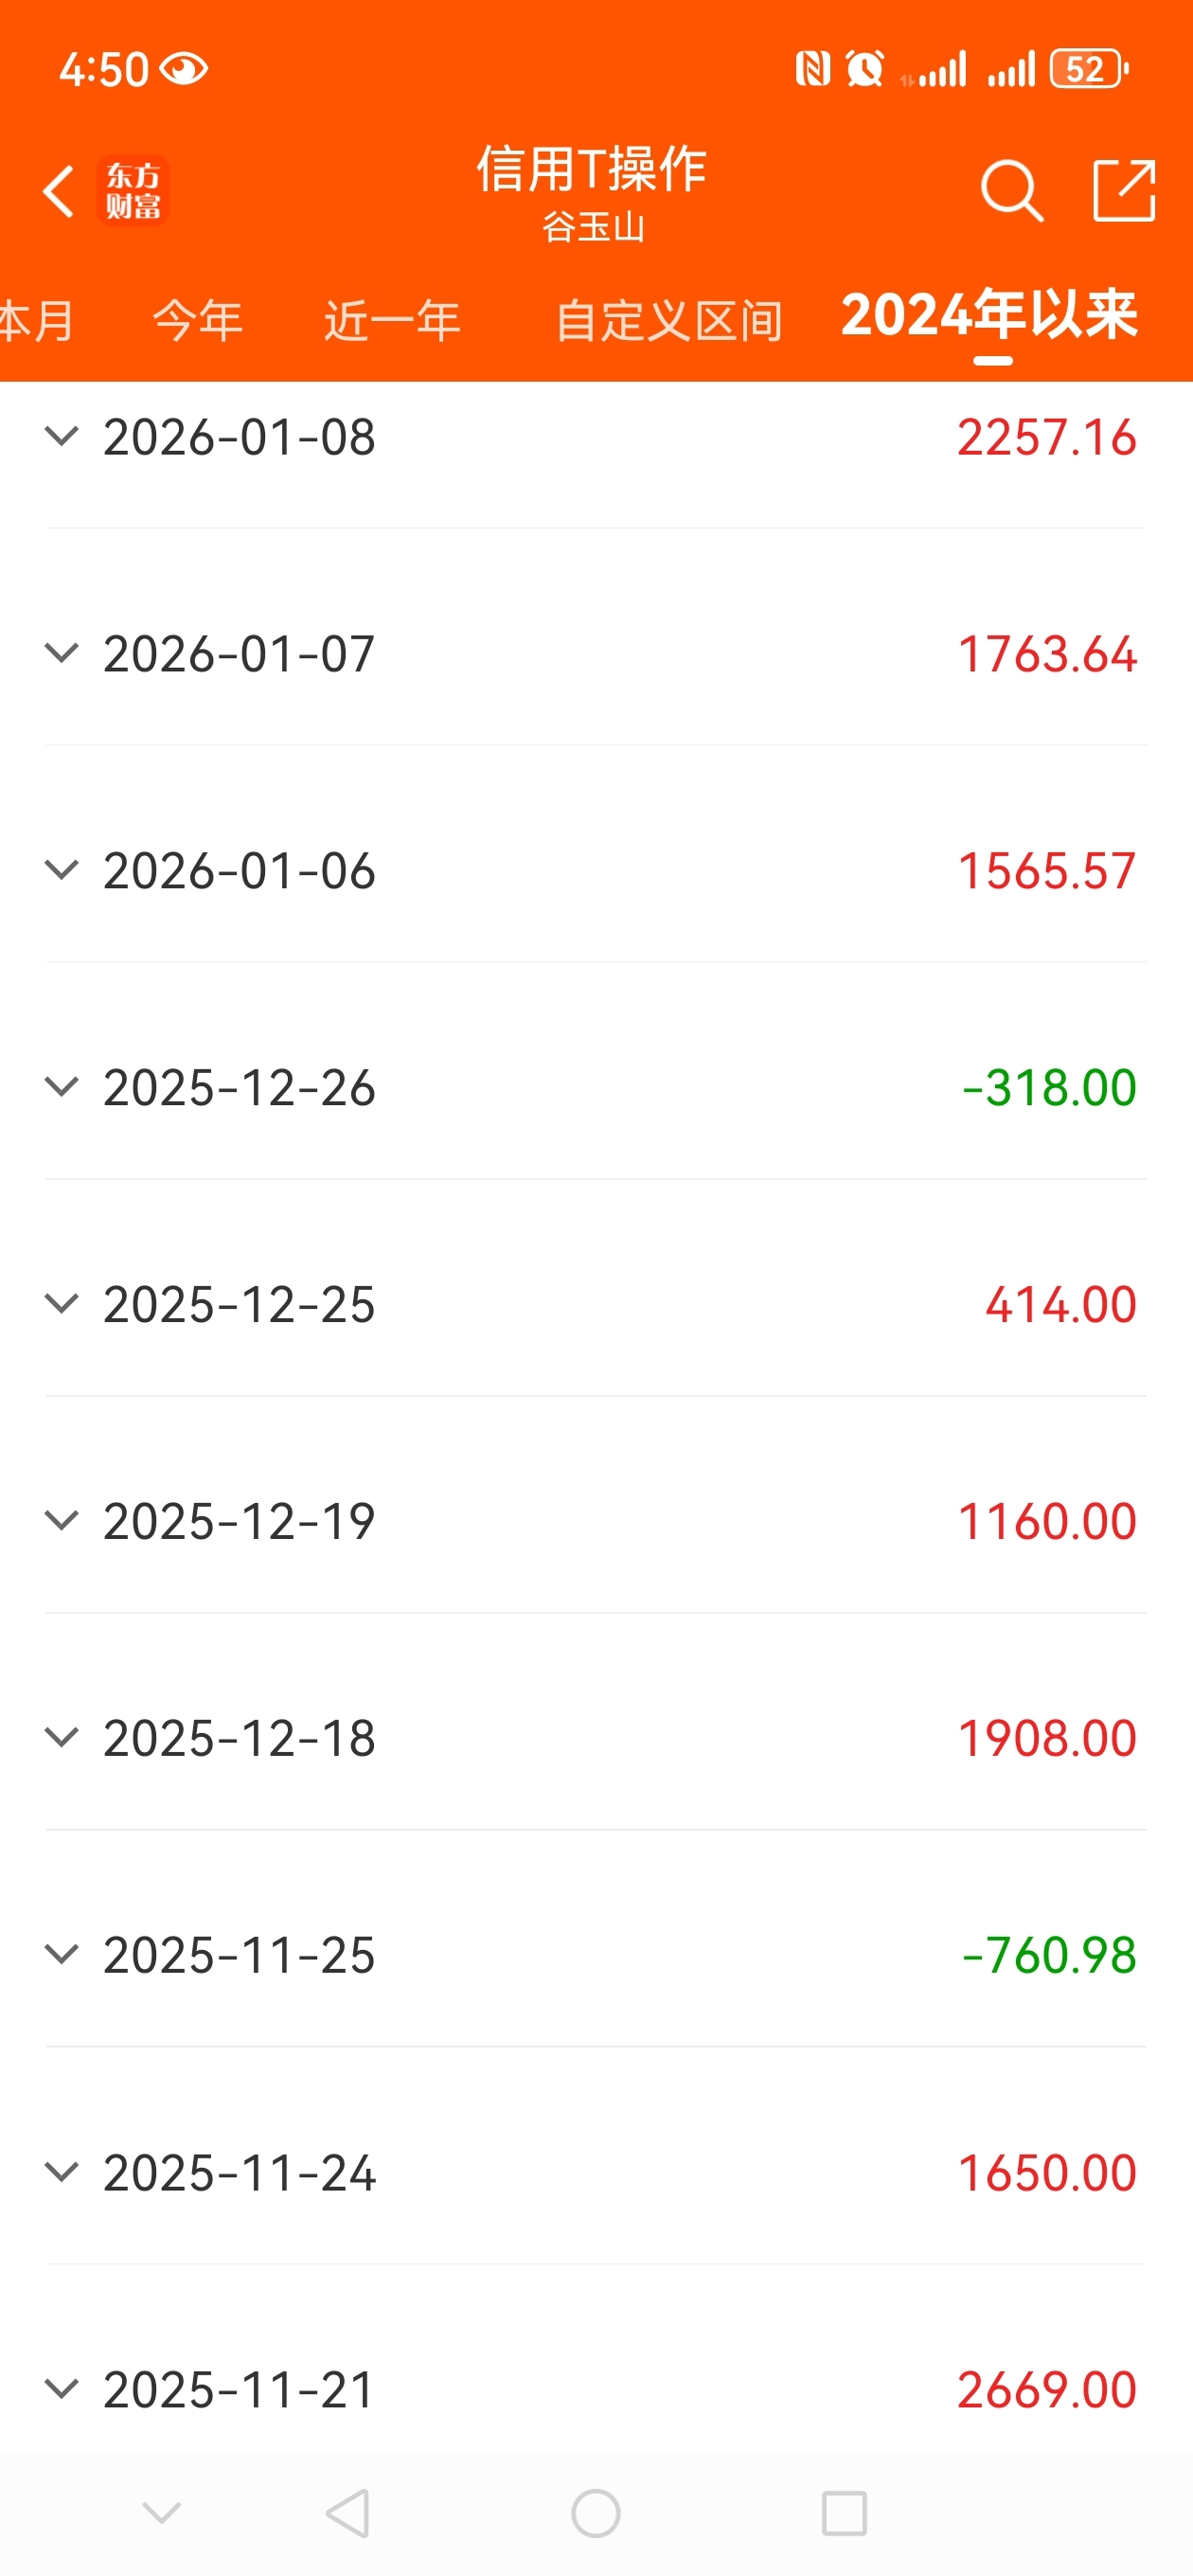Tap the 信用T操作 page title
Viewport: 1193px width, 2576px height.
(592, 168)
